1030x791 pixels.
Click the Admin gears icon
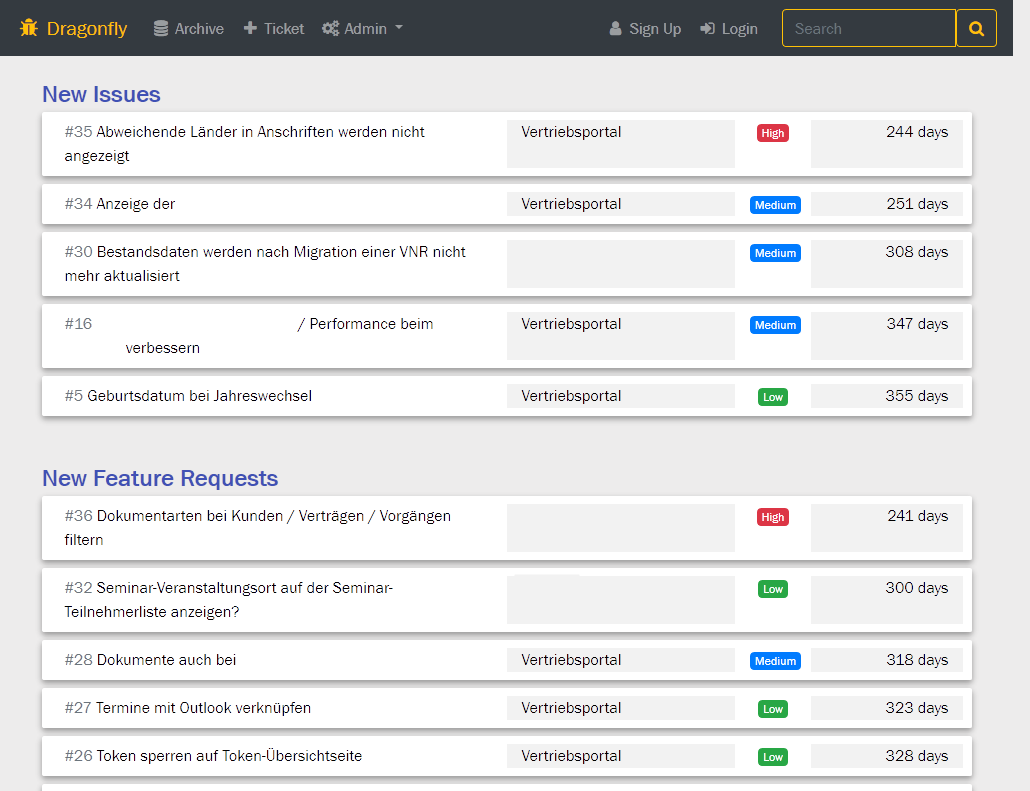click(x=331, y=29)
